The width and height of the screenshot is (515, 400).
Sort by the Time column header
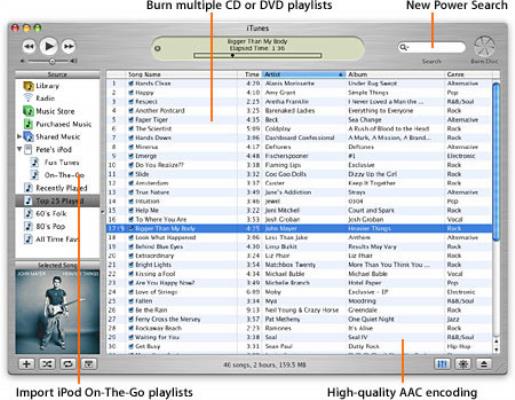coord(250,74)
